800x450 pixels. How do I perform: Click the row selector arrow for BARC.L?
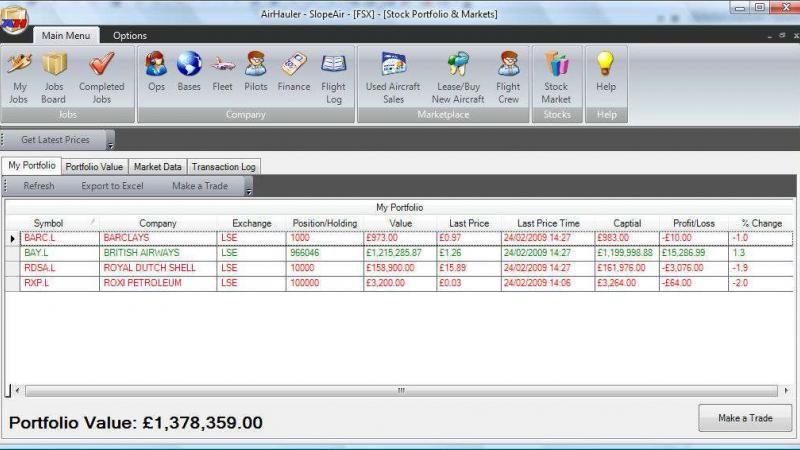(x=12, y=238)
